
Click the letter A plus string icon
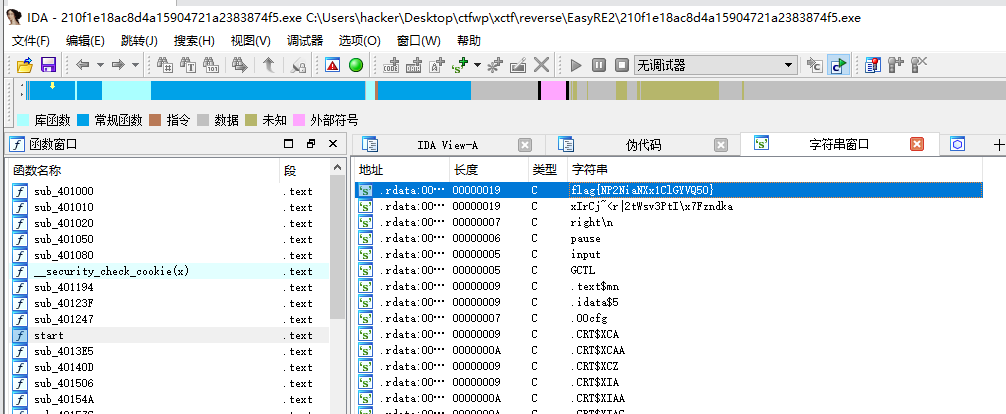click(x=437, y=65)
